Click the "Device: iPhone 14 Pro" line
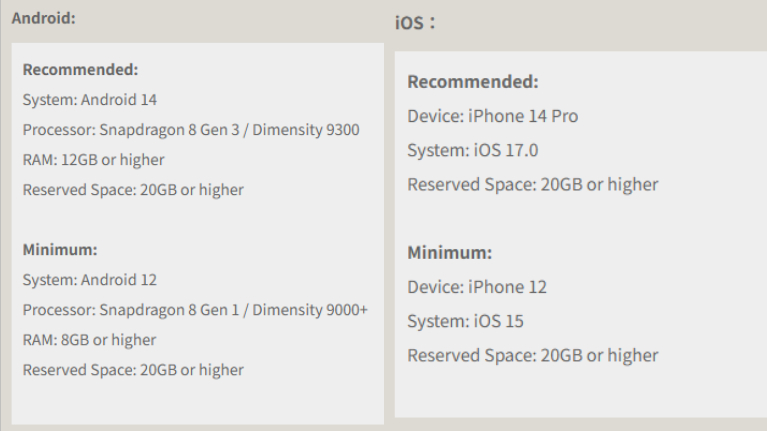The image size is (767, 431). tap(493, 116)
